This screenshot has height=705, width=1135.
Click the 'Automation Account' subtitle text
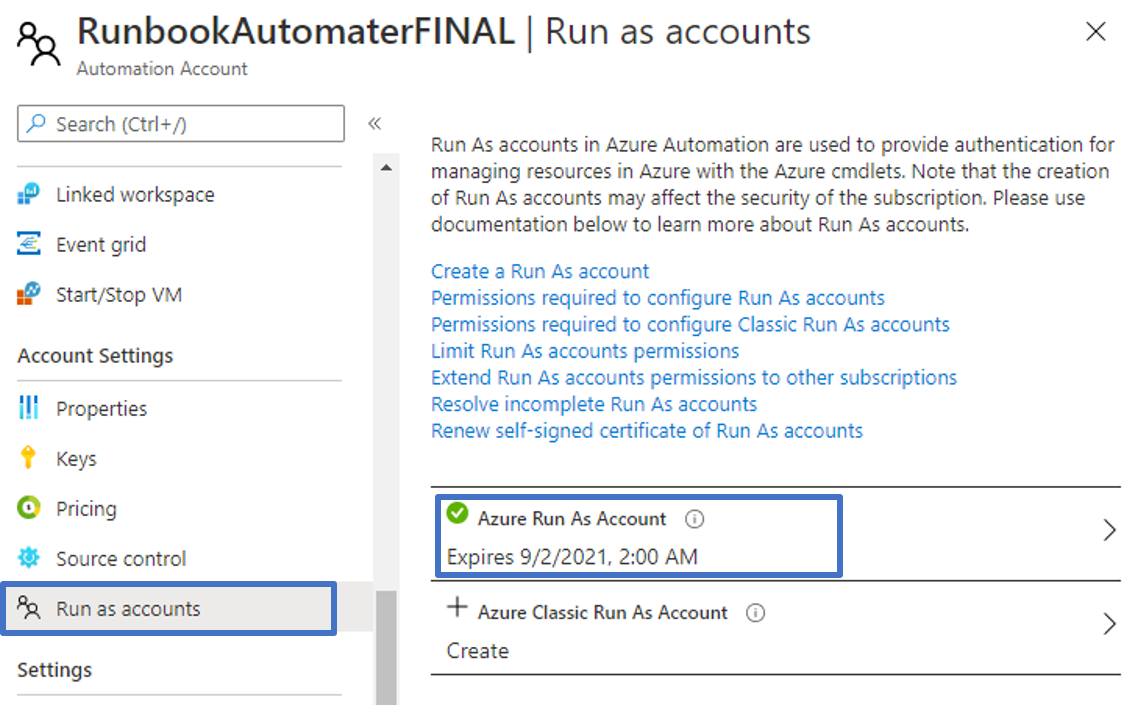(162, 69)
